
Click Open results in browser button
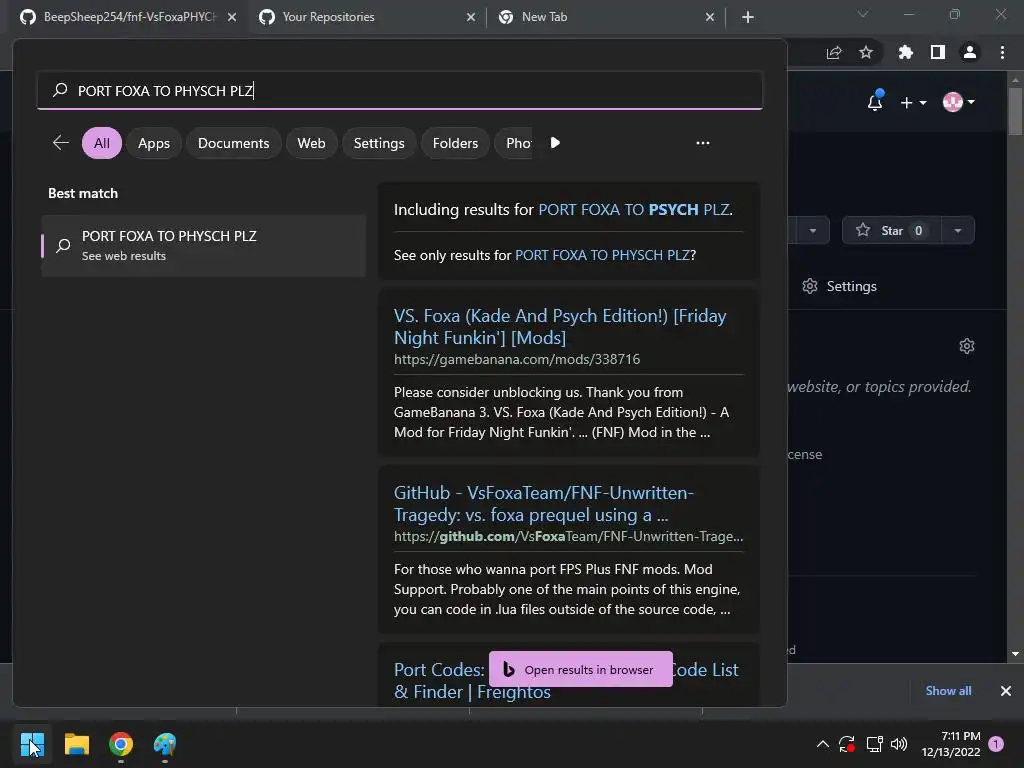coord(581,669)
